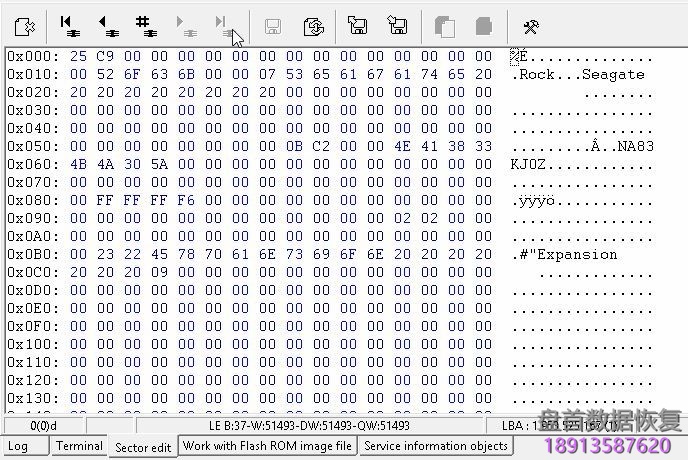Open Work with Flash ROM image file tab
This screenshot has width=688, height=460.
(267, 446)
